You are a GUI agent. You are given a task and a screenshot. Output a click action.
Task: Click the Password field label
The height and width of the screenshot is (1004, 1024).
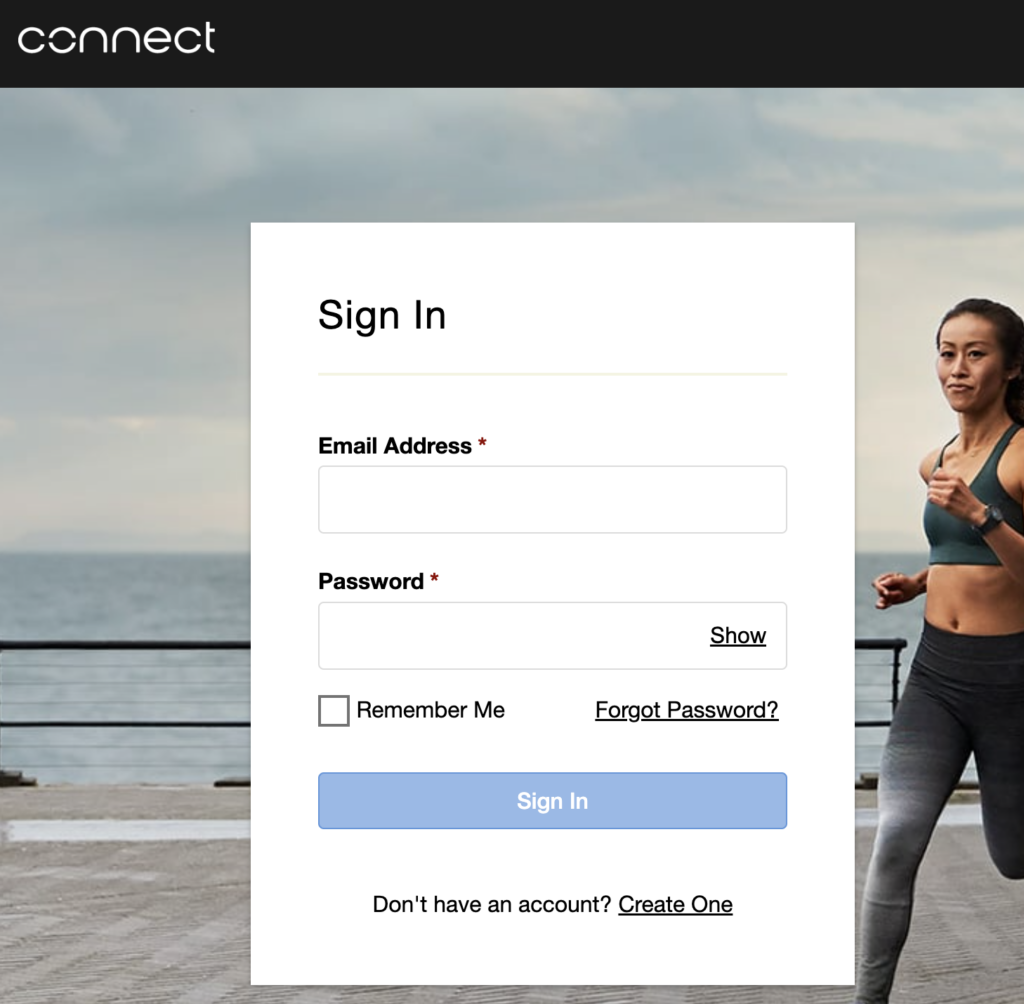pyautogui.click(x=371, y=581)
